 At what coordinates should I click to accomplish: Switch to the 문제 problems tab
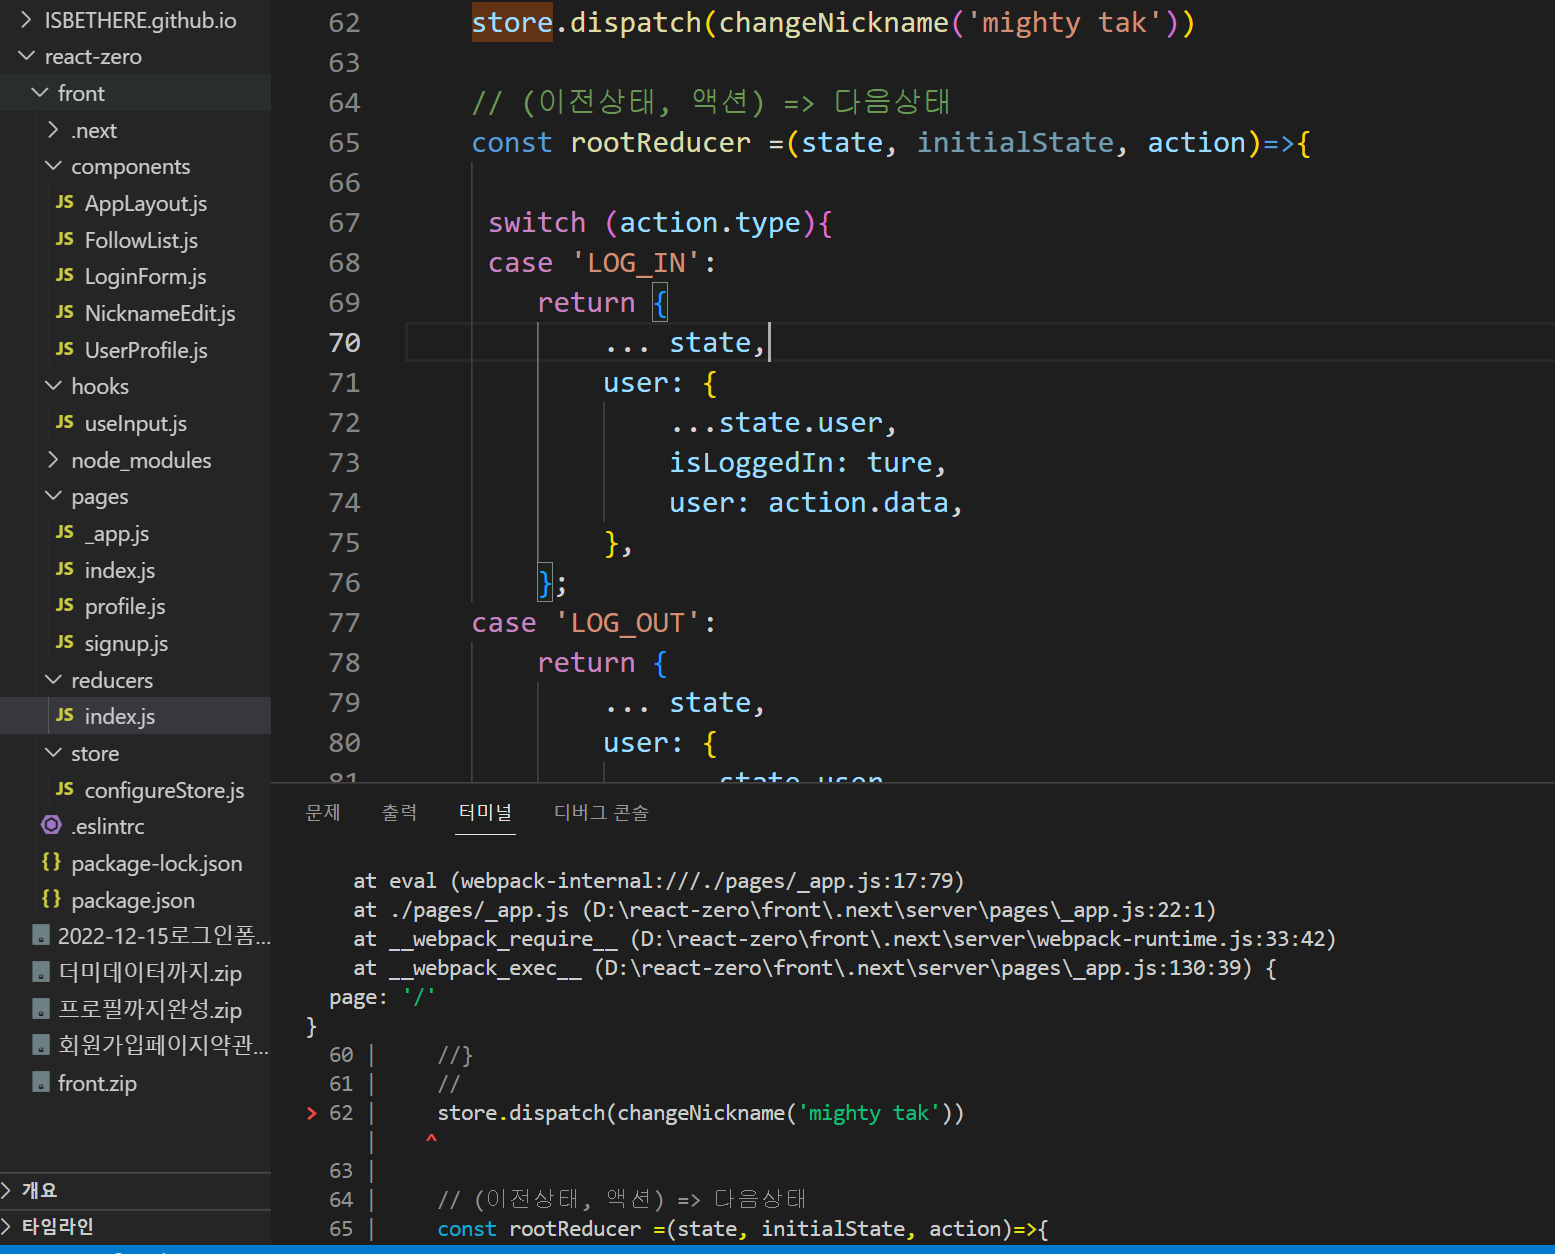(x=323, y=813)
